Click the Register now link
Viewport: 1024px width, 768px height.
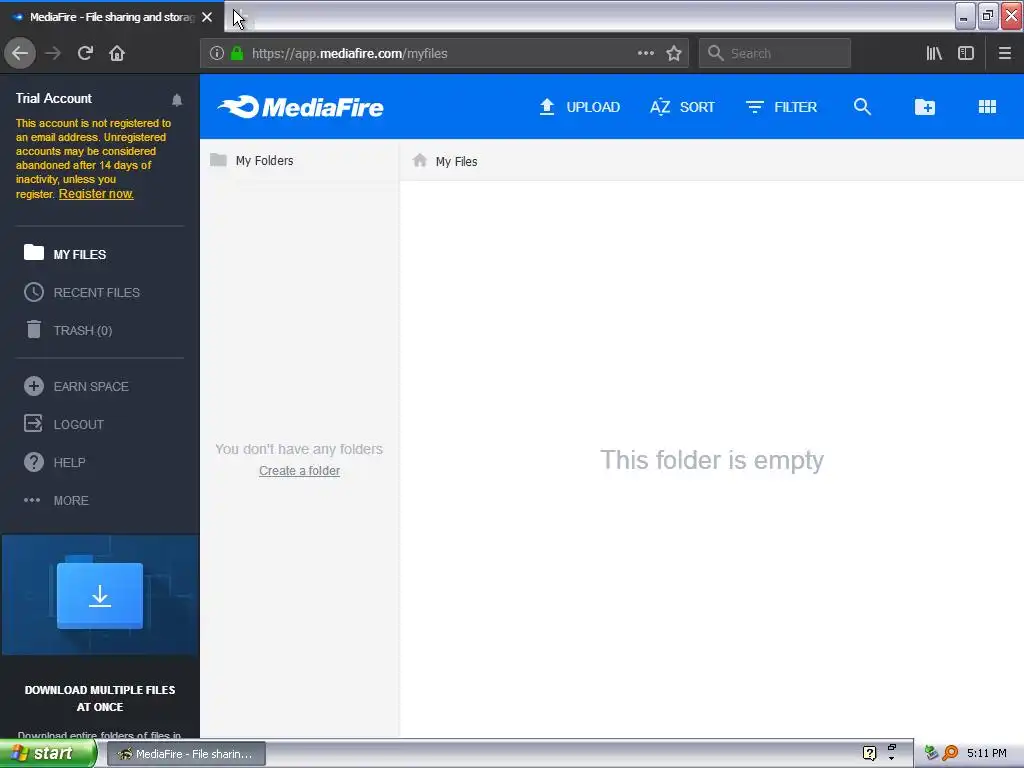coord(96,194)
